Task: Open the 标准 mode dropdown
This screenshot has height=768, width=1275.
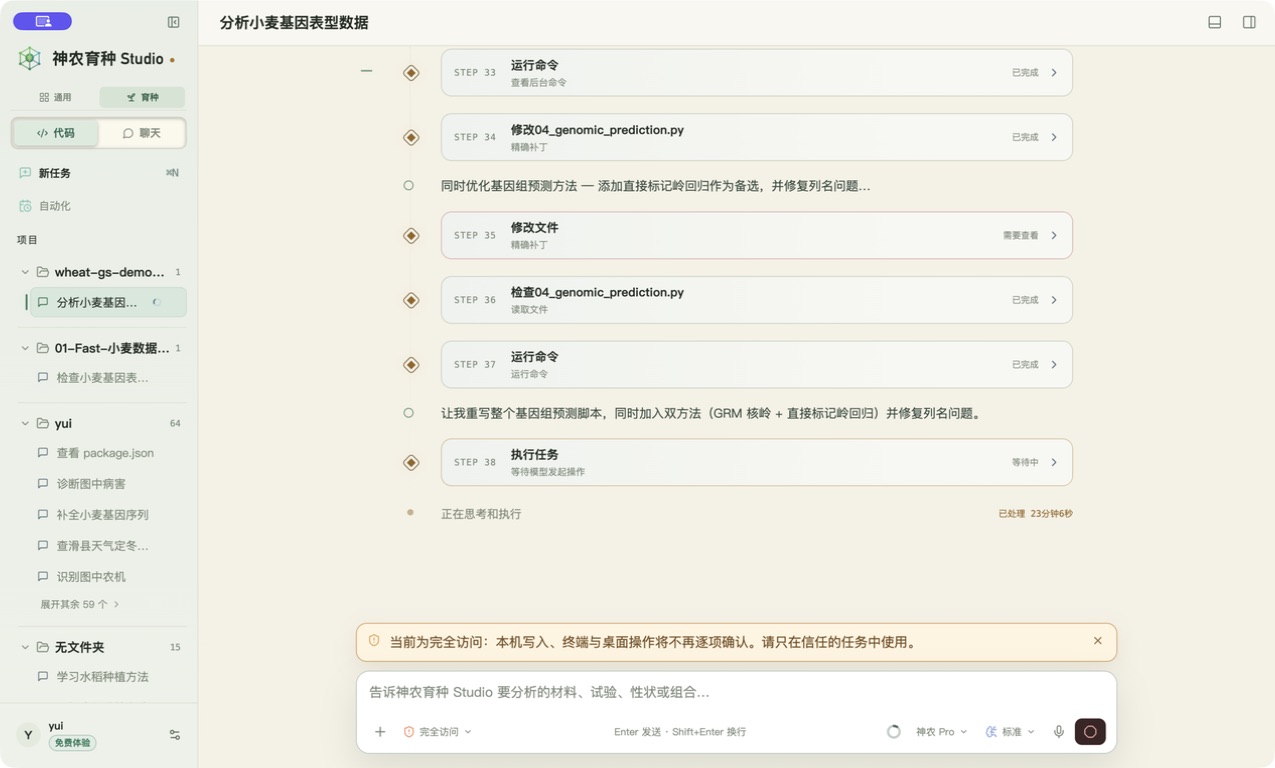Action: pos(1010,732)
